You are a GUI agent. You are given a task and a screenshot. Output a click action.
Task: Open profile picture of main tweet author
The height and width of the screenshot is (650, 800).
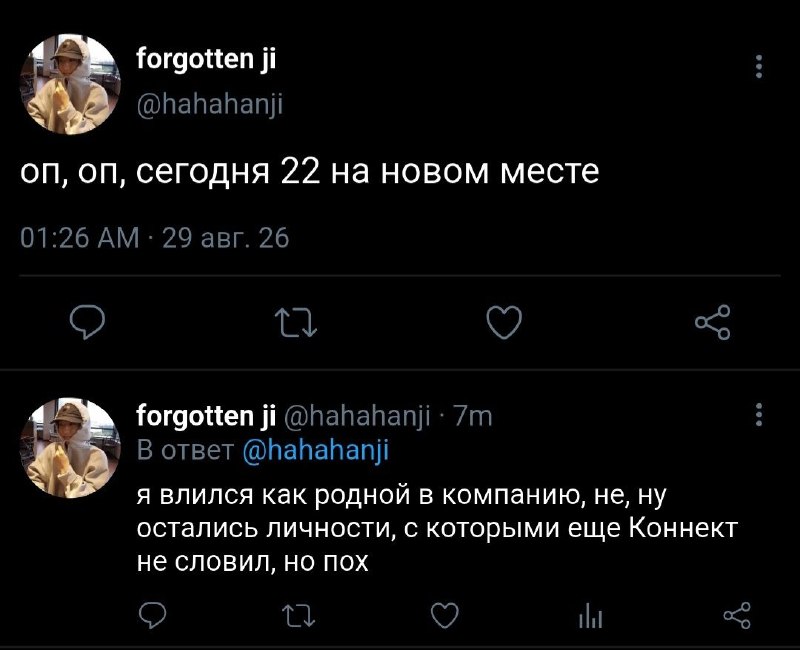(x=70, y=85)
